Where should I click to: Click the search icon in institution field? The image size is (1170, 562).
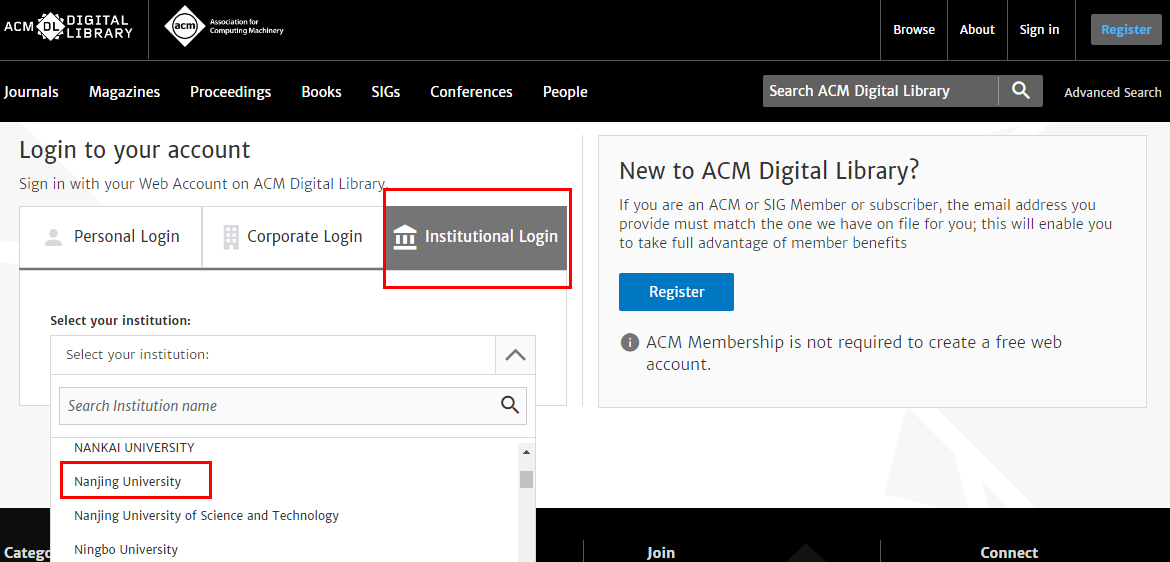tap(510, 405)
